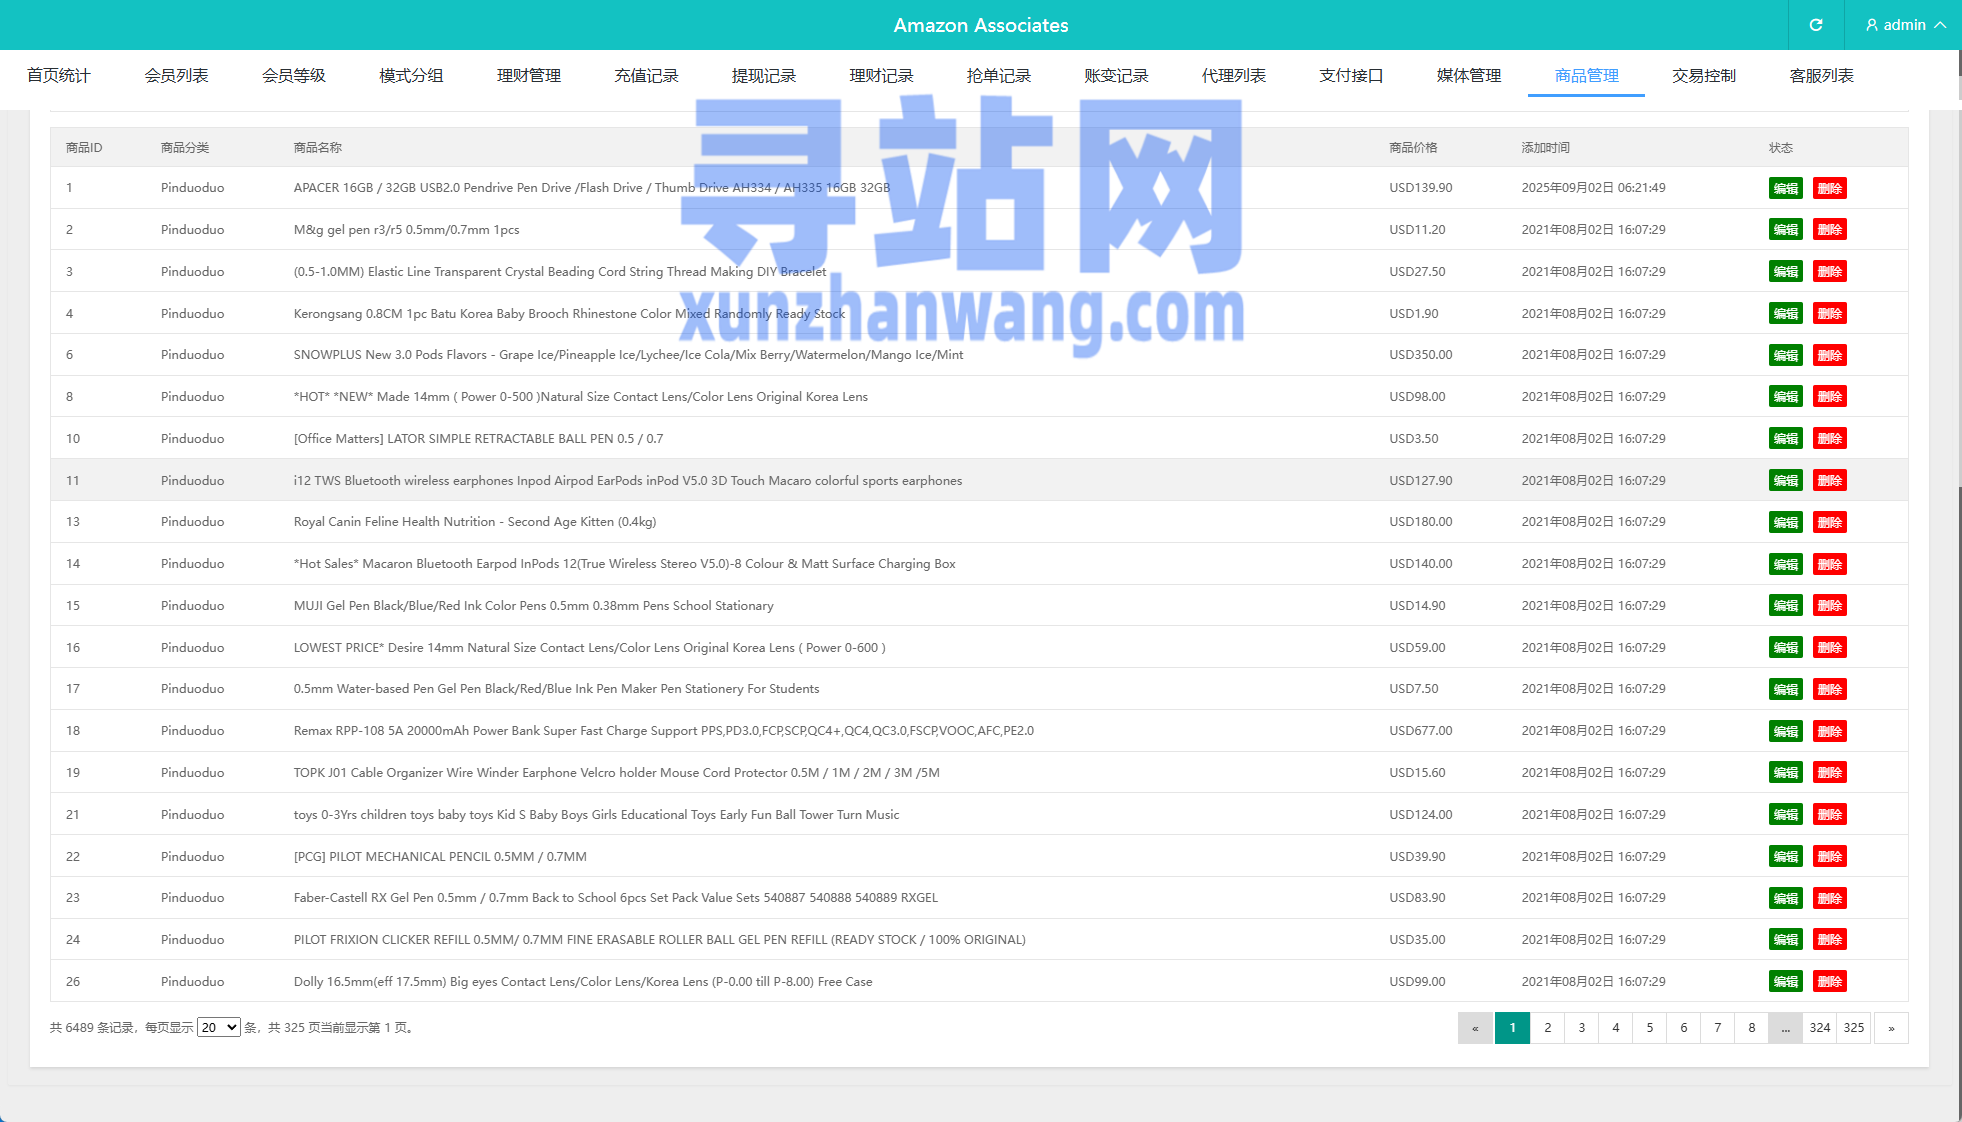Select the 充值记录 tab
1962x1122 pixels.
[646, 76]
